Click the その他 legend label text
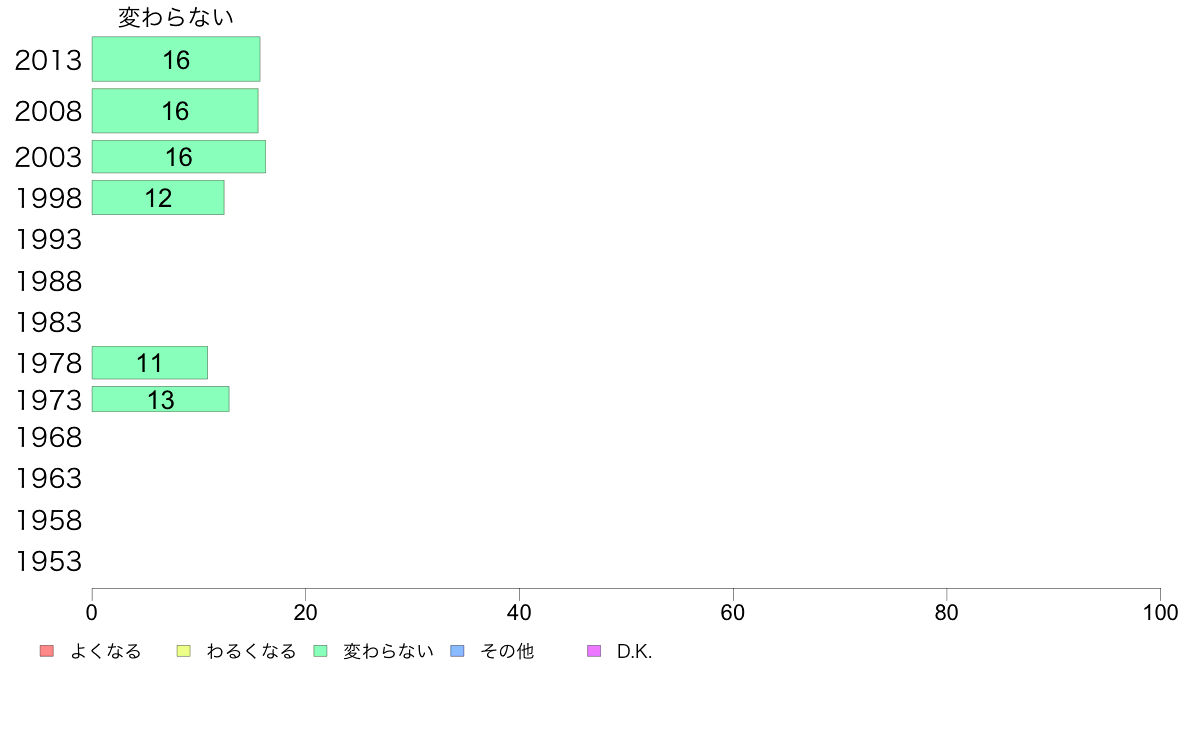The width and height of the screenshot is (1188, 736). (x=507, y=652)
